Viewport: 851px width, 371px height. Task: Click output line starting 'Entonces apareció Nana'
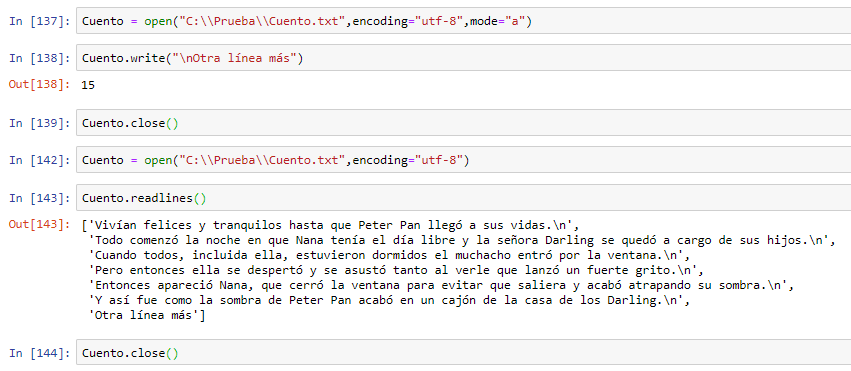click(440, 285)
